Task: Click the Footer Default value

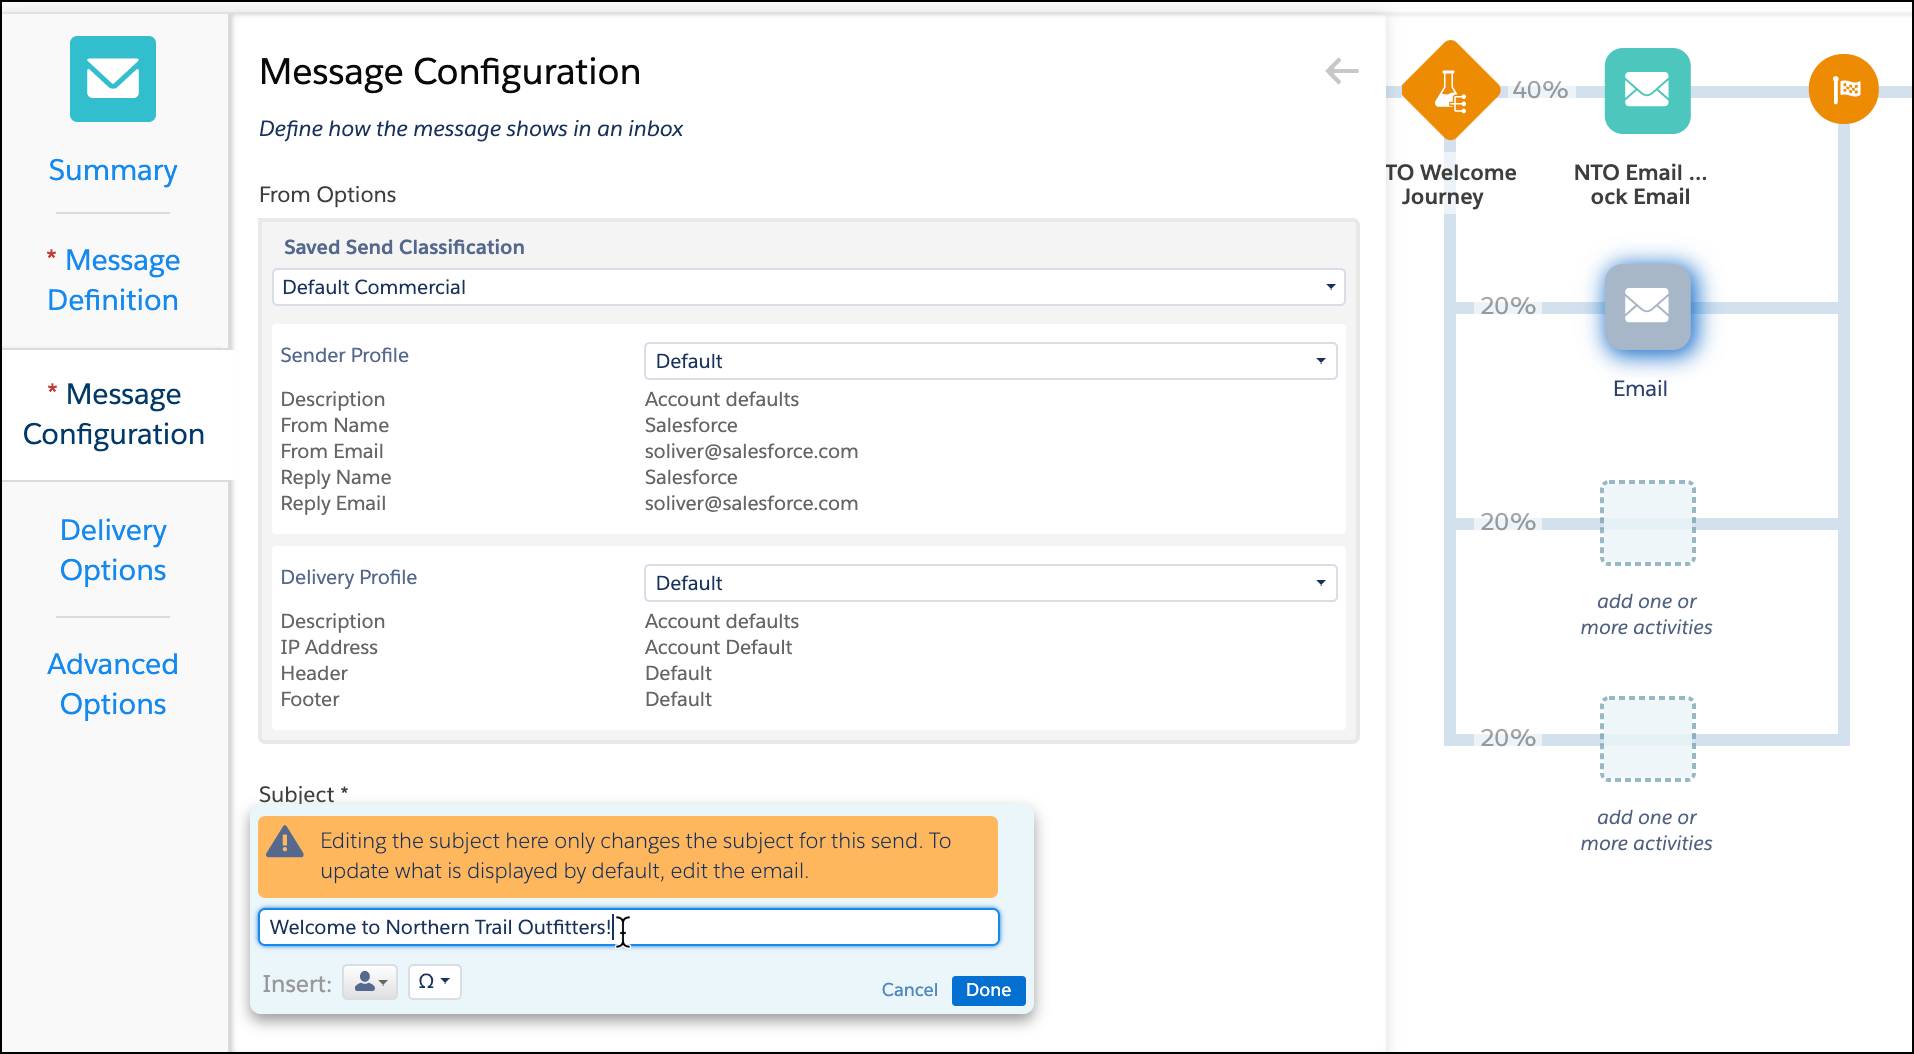Action: [678, 699]
